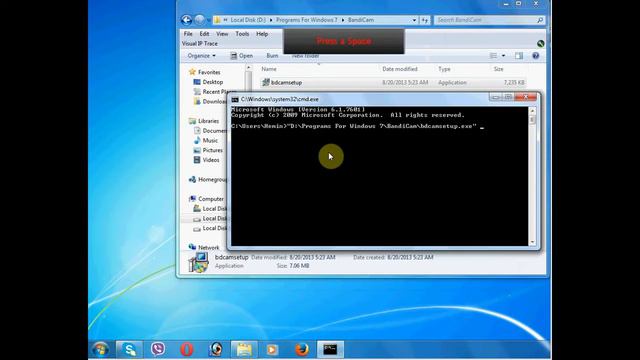This screenshot has width=640, height=360.
Task: Click the search magnifier in Explorer
Action: (x=540, y=20)
